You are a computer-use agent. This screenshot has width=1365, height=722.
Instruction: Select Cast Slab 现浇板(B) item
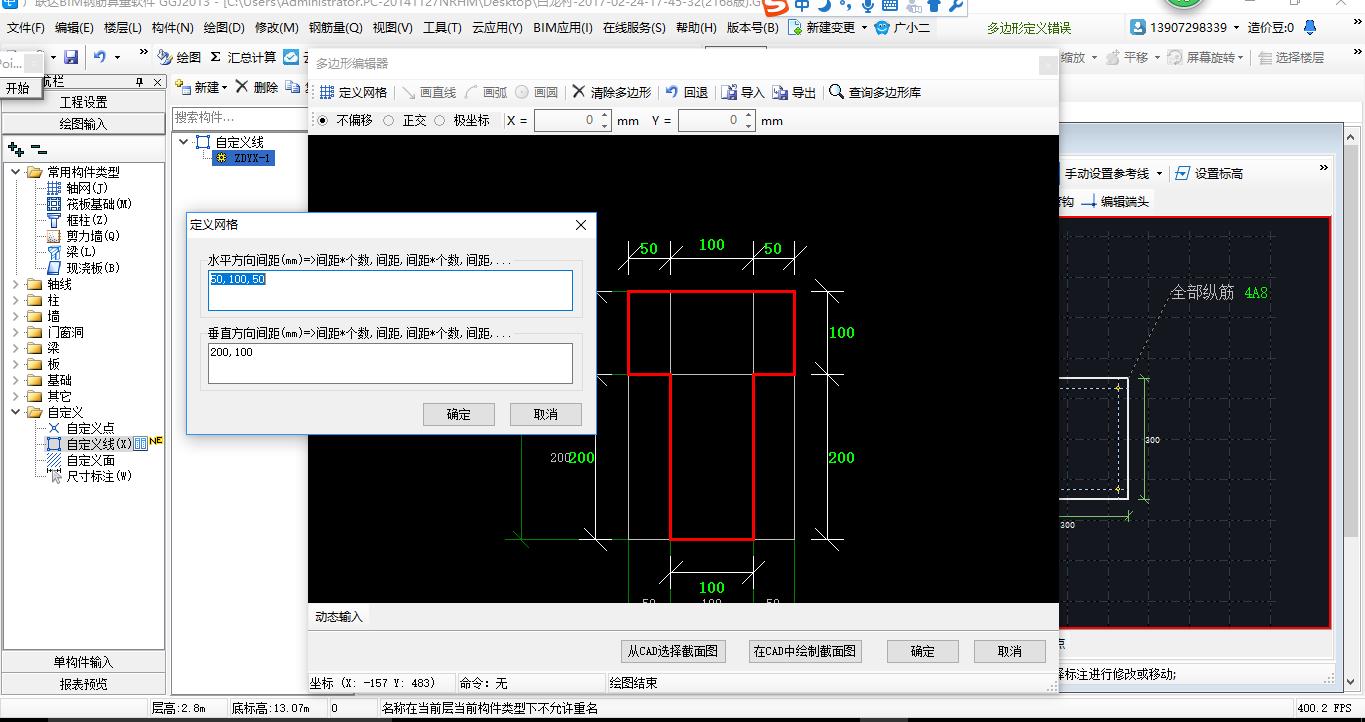point(83,268)
